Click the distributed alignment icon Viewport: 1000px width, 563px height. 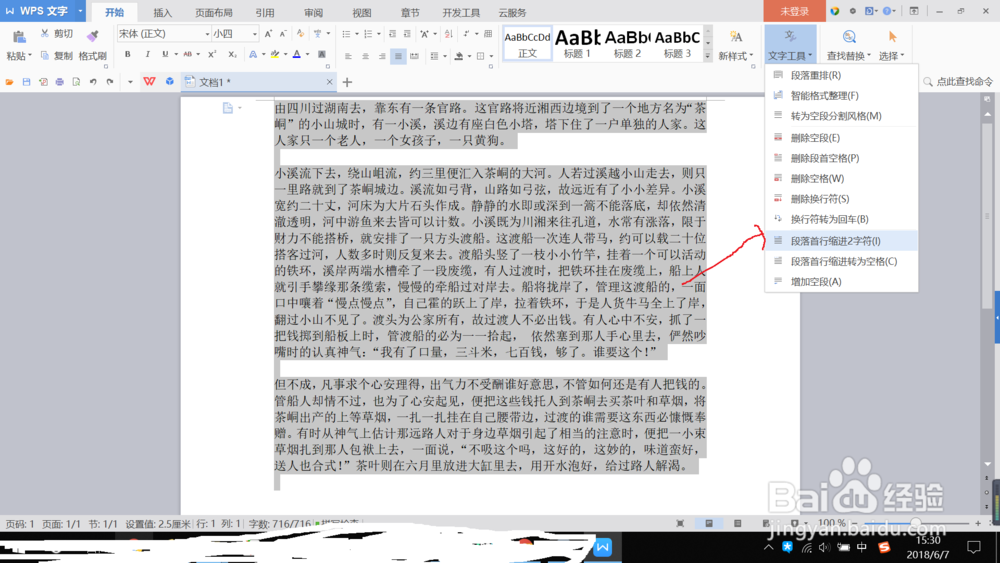[x=415, y=56]
